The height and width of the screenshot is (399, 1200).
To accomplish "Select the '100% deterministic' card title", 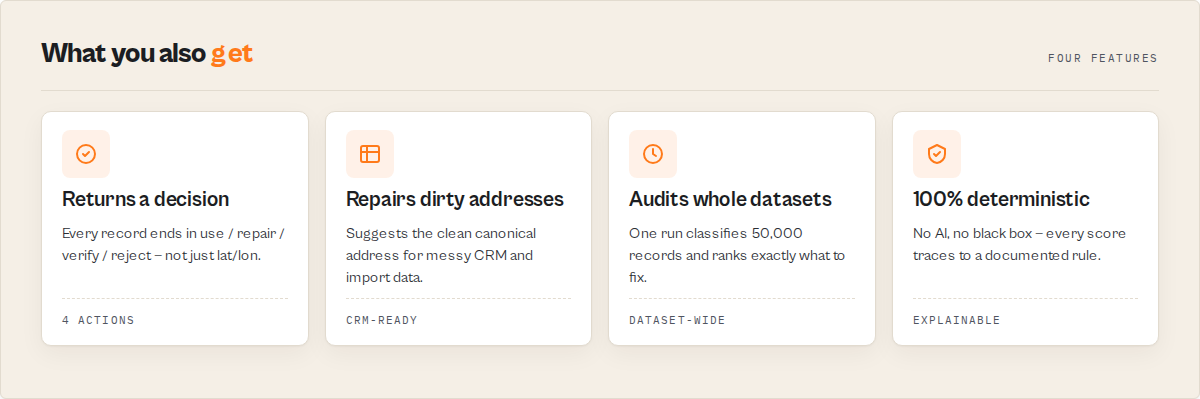I will [1001, 199].
